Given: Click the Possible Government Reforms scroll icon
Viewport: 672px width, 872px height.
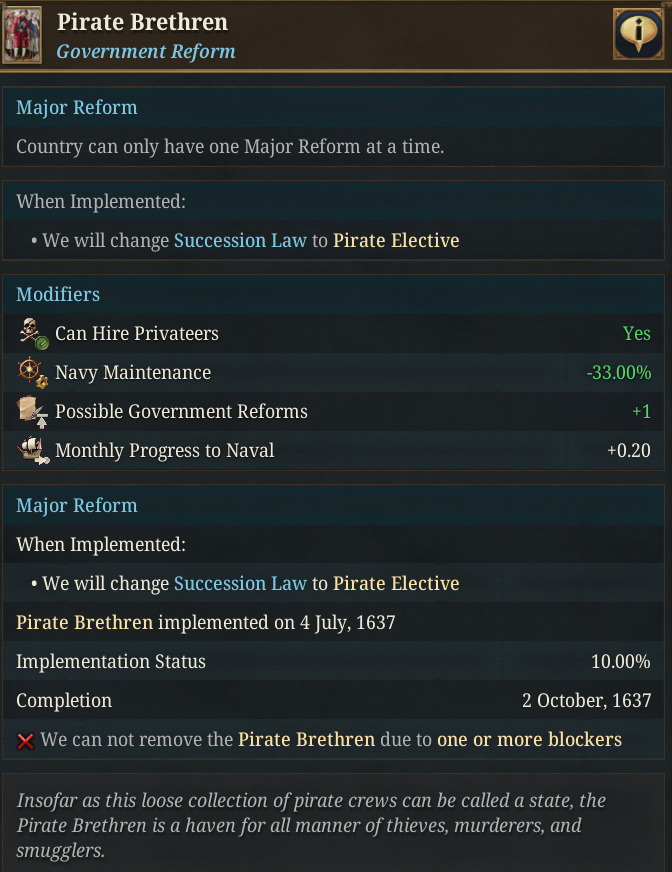Looking at the screenshot, I should (x=33, y=412).
